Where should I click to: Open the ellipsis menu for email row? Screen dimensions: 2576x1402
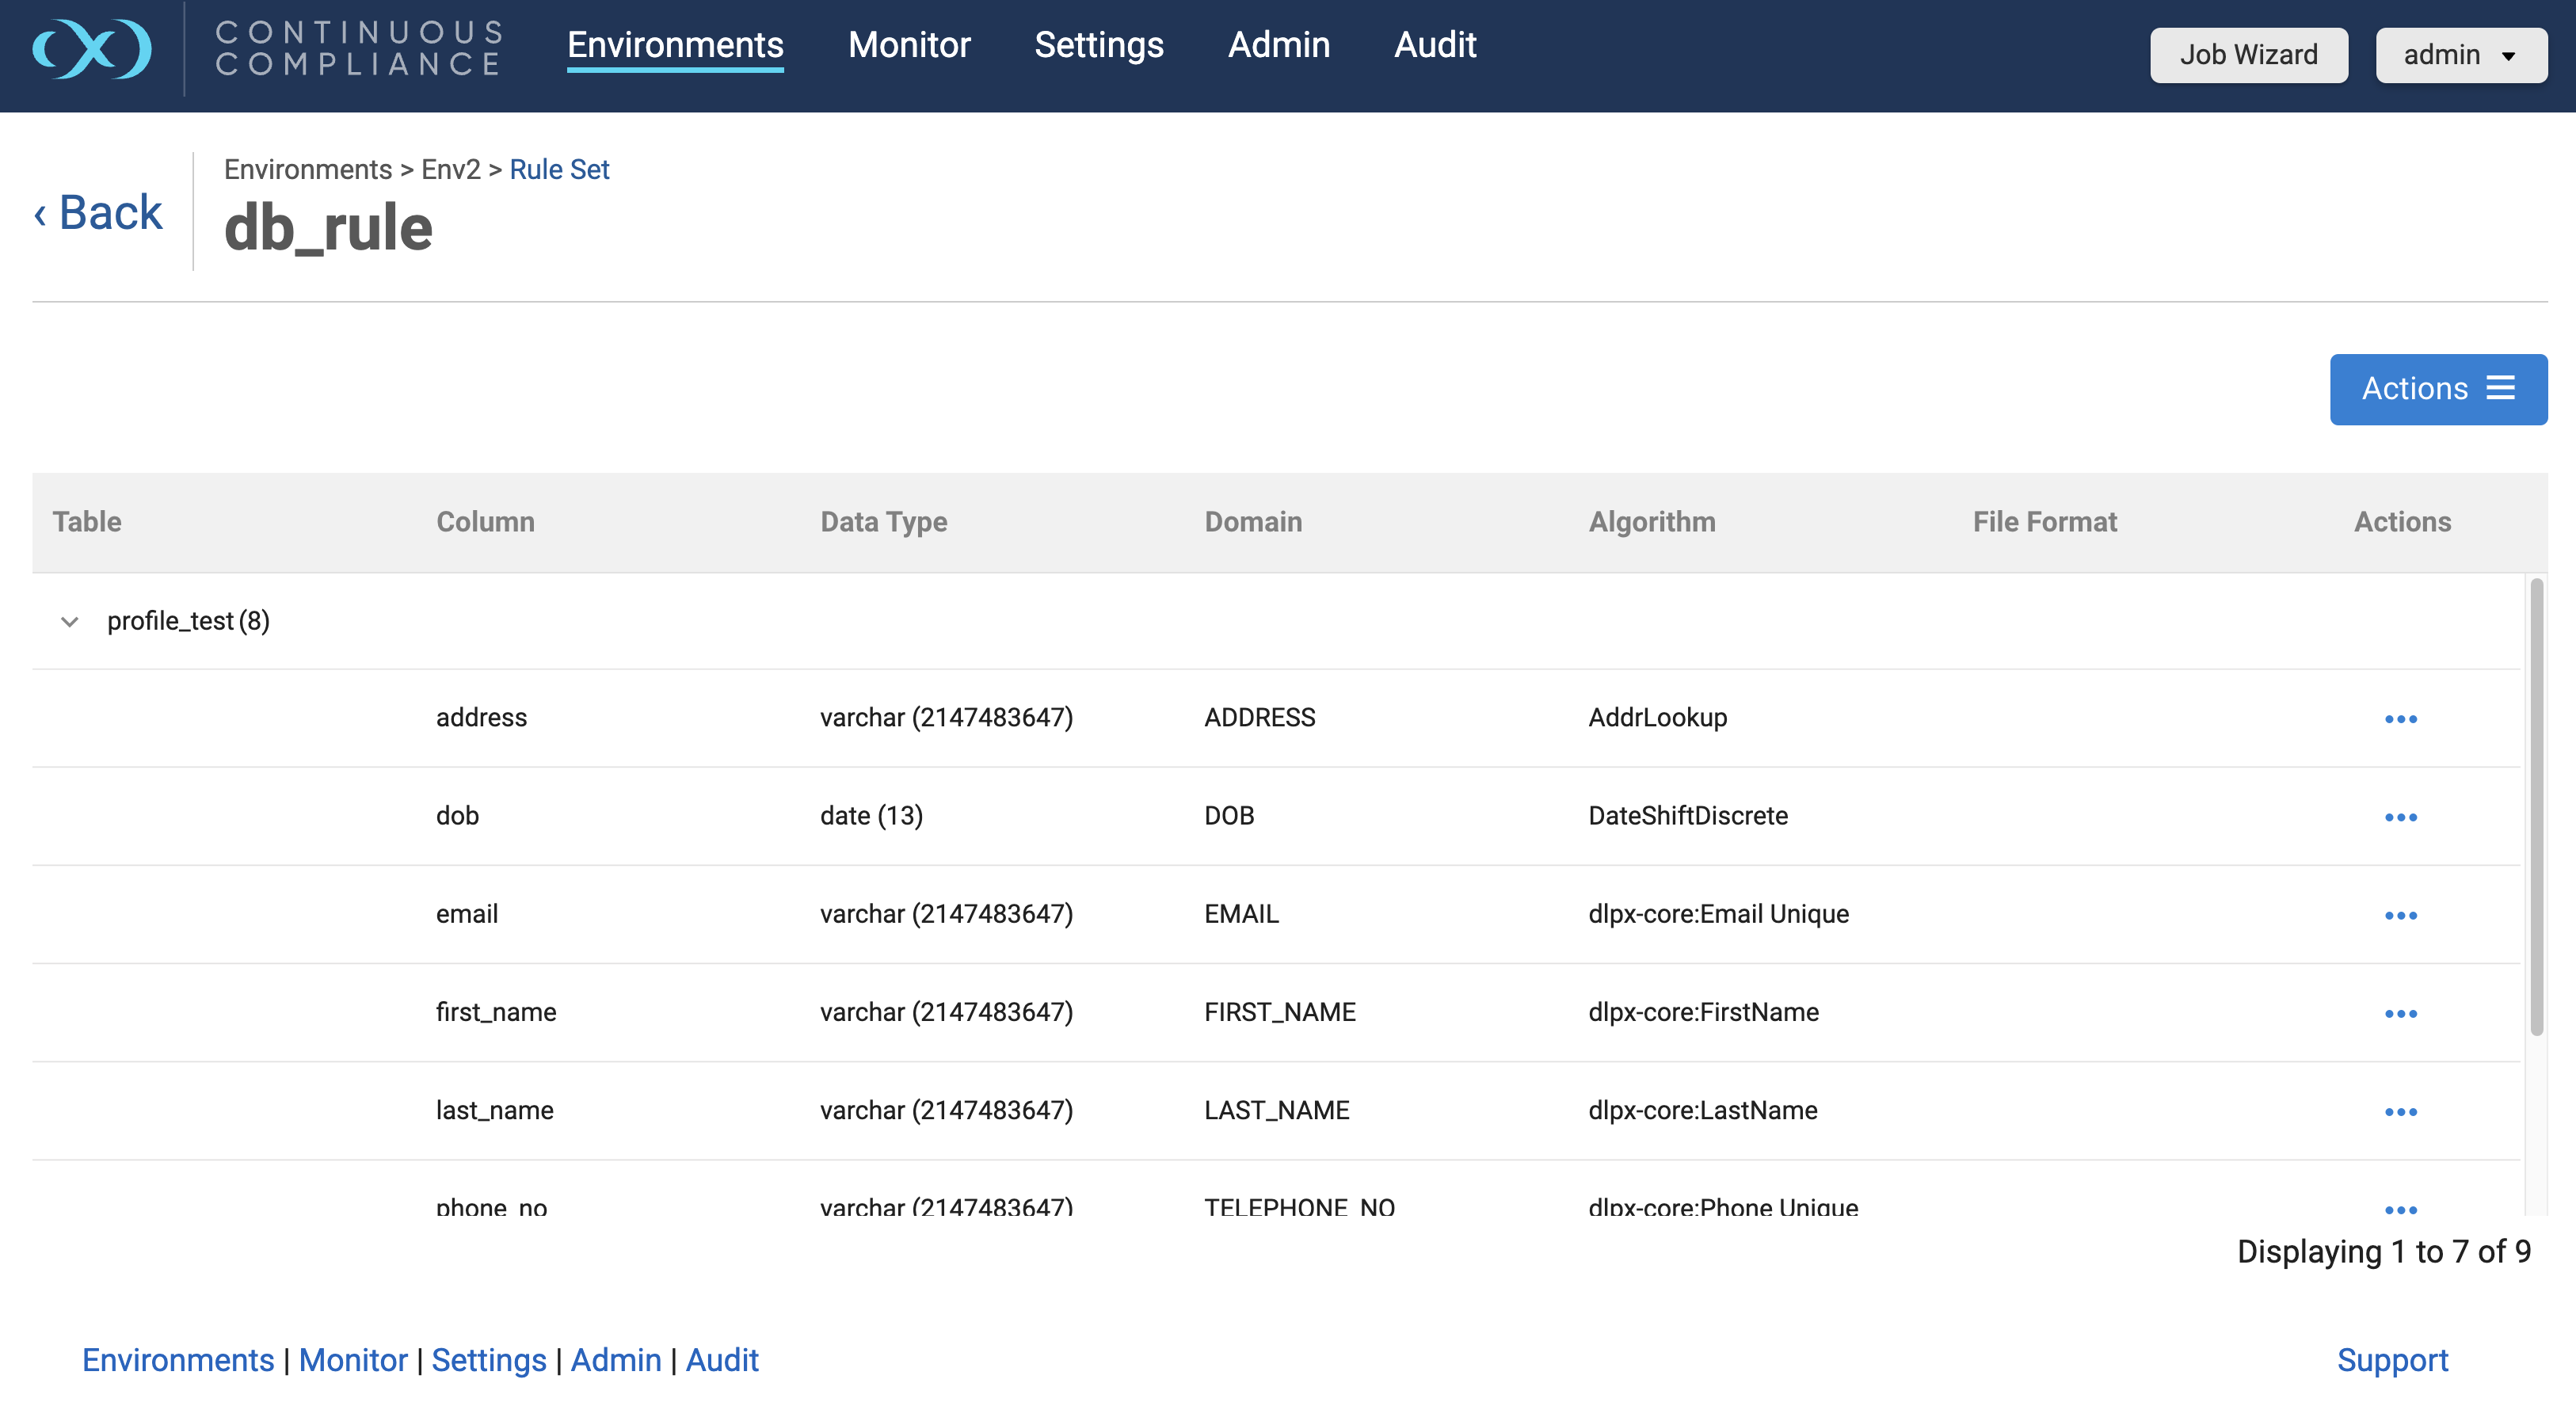click(x=2400, y=915)
